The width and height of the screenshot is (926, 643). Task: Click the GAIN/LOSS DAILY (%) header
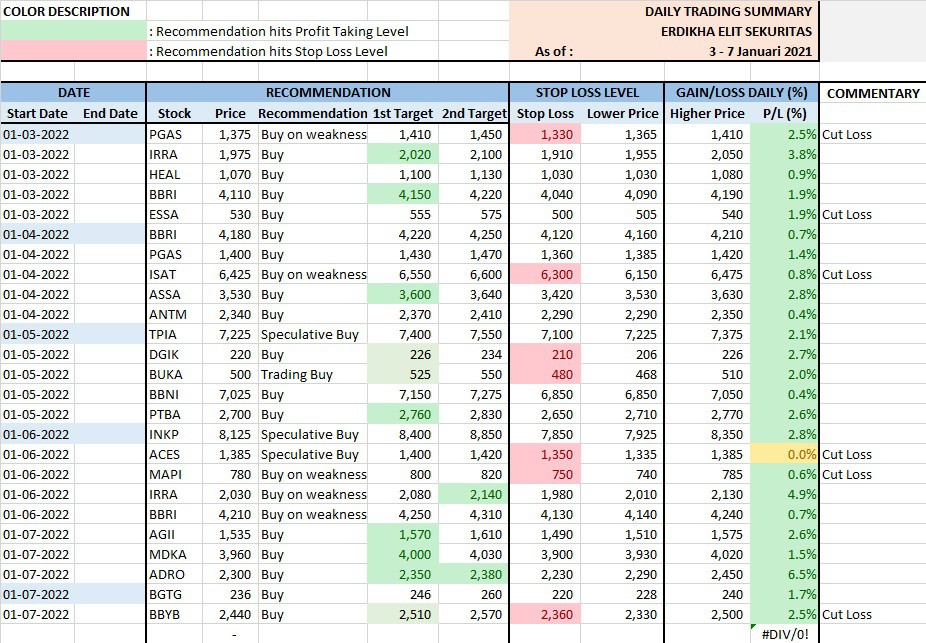pyautogui.click(x=742, y=93)
